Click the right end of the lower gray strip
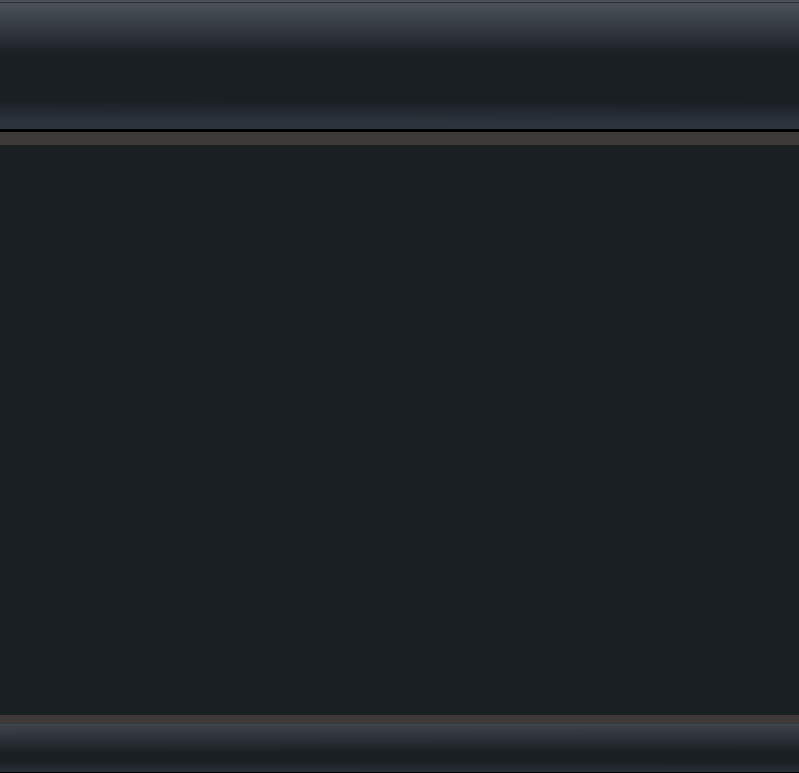 point(793,719)
